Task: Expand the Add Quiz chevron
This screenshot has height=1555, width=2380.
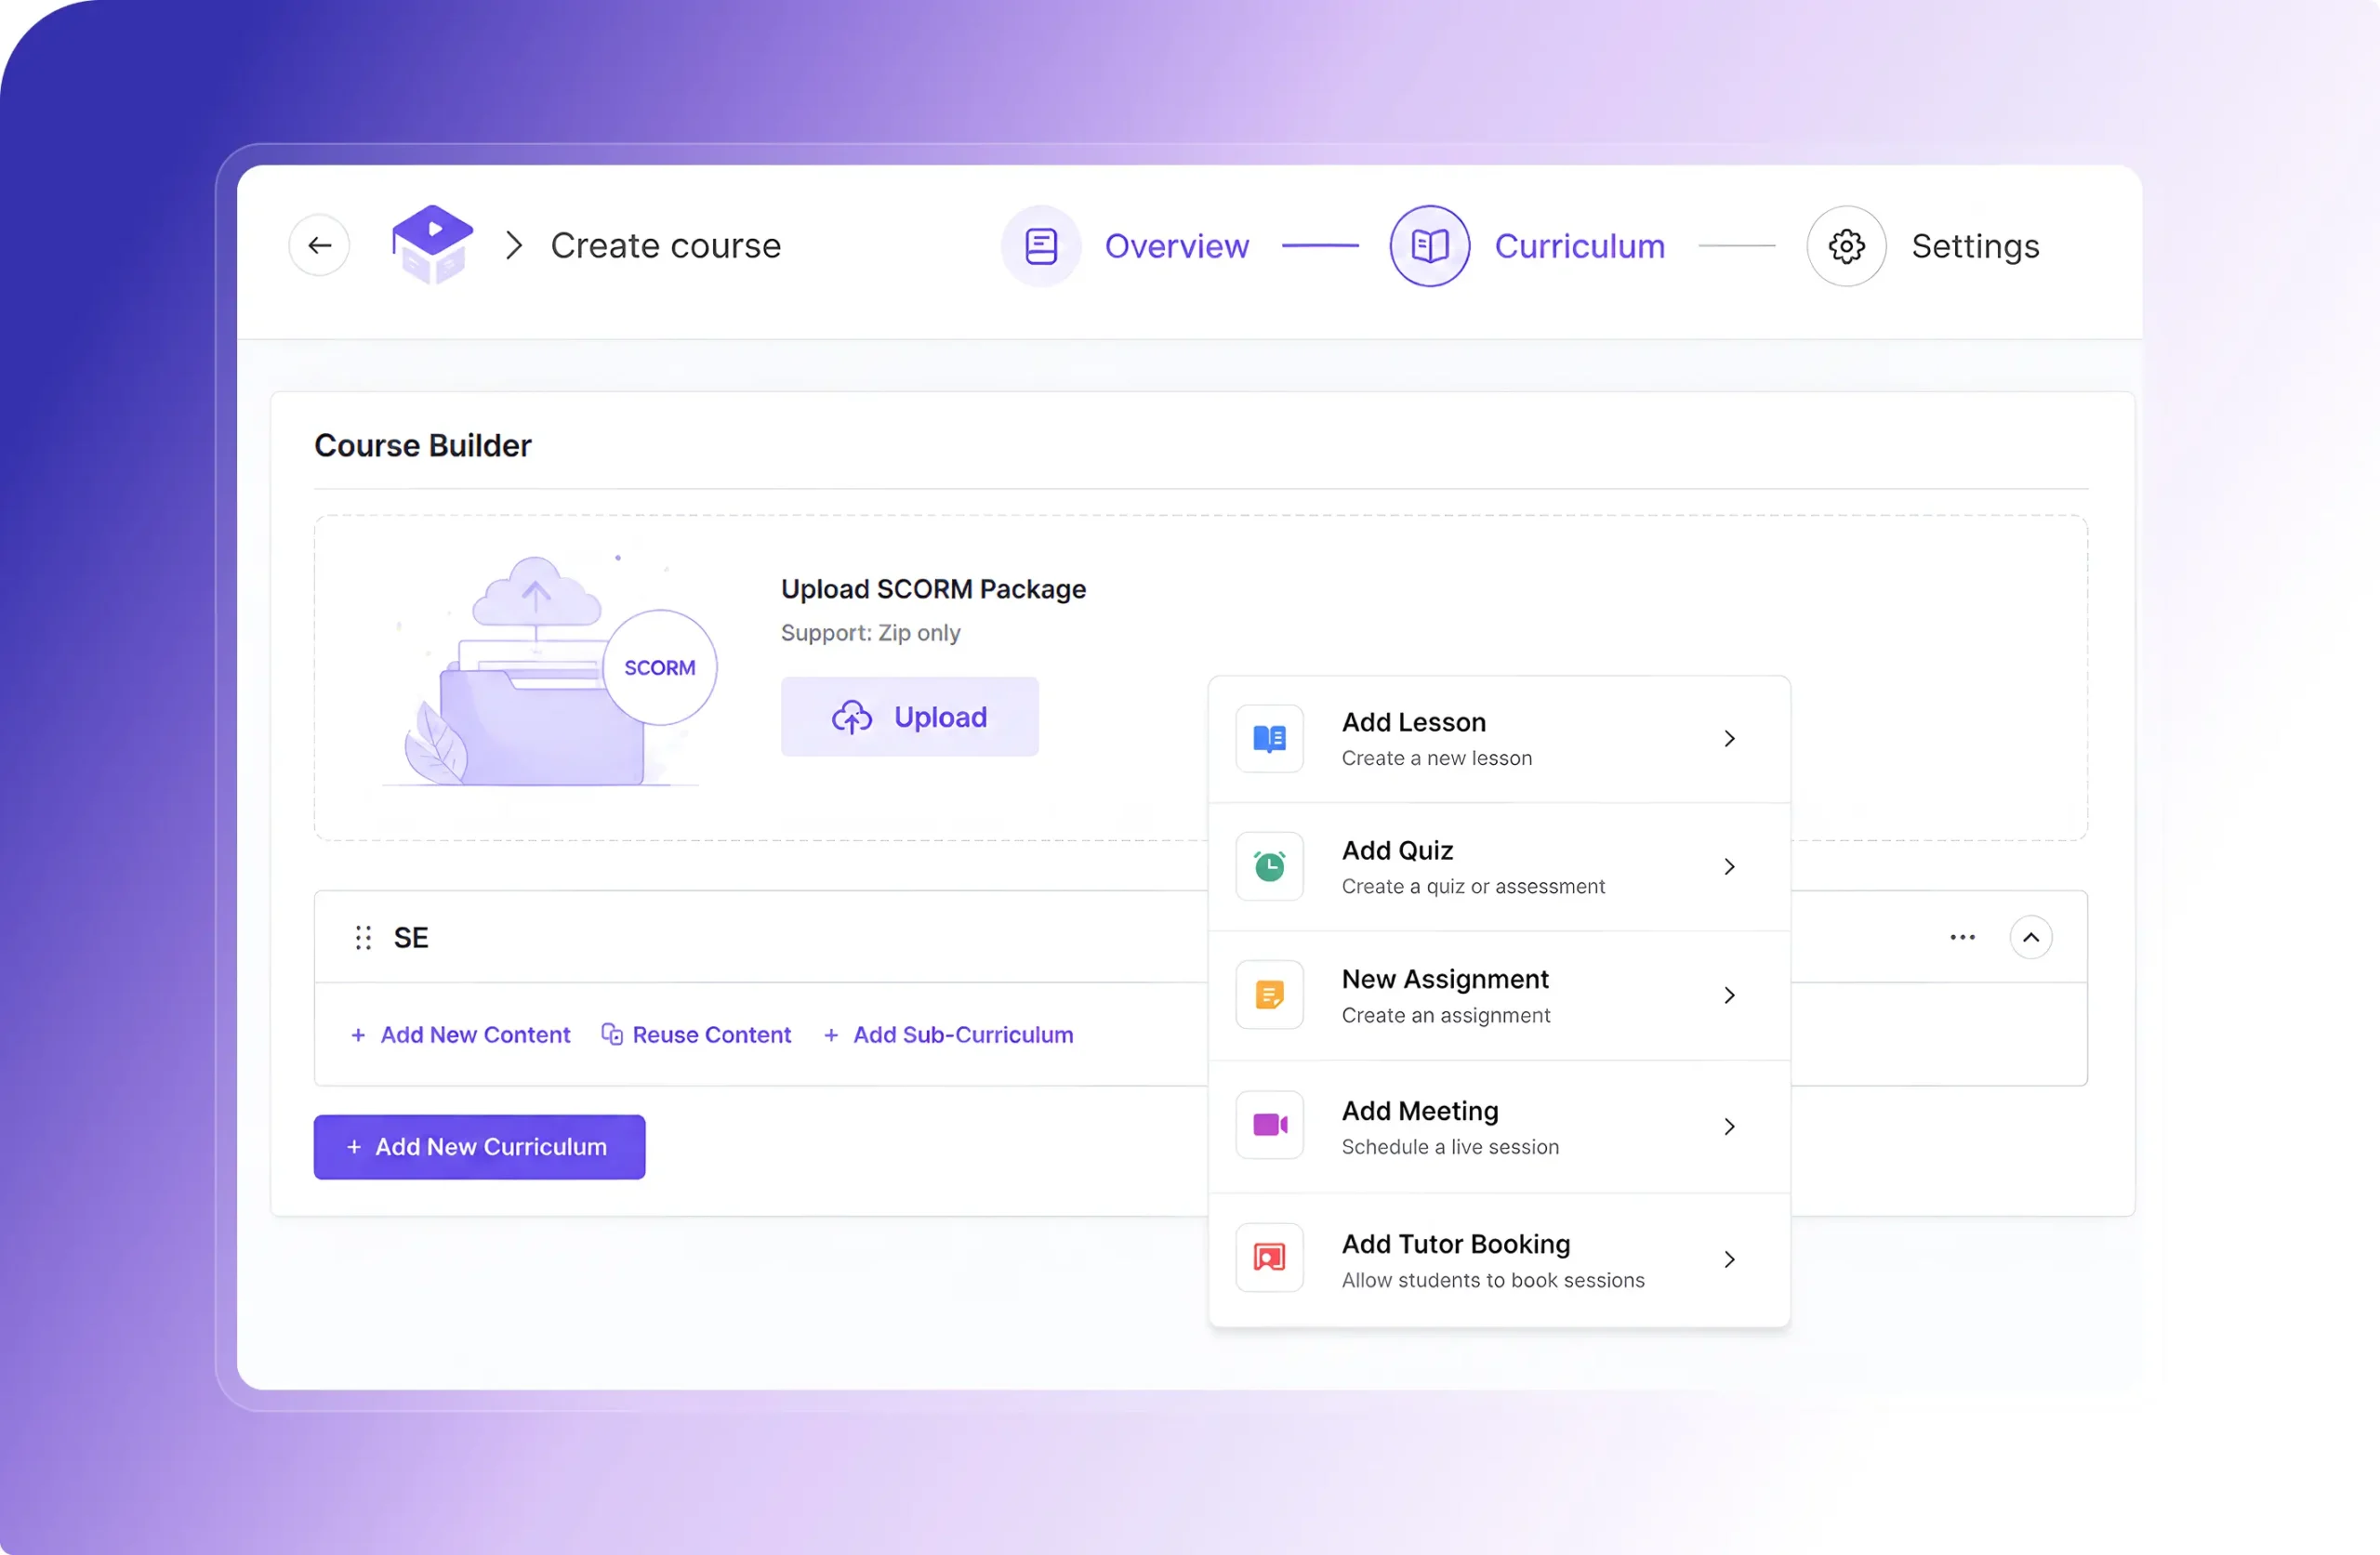Action: point(1729,866)
